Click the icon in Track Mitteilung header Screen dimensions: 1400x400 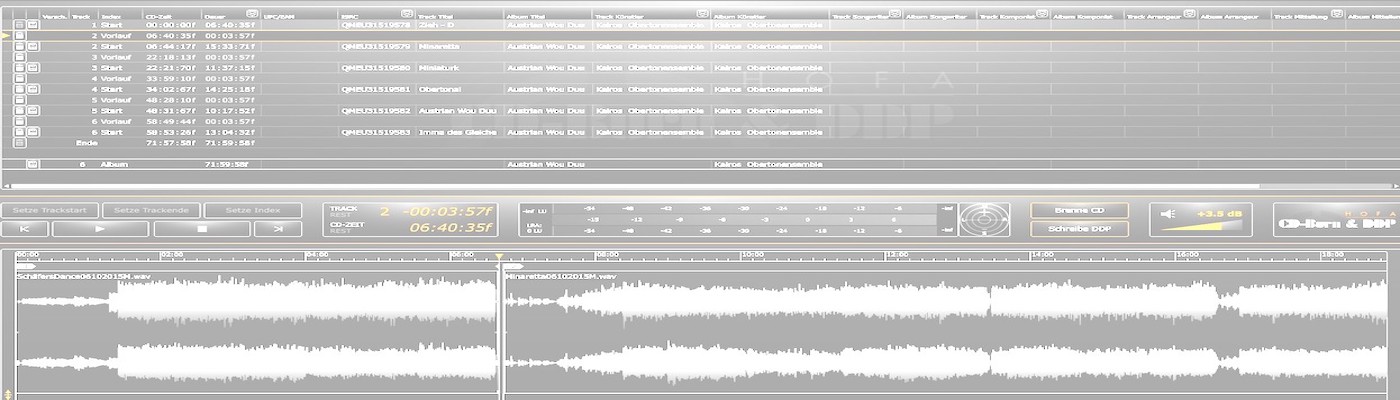[x=1335, y=15]
